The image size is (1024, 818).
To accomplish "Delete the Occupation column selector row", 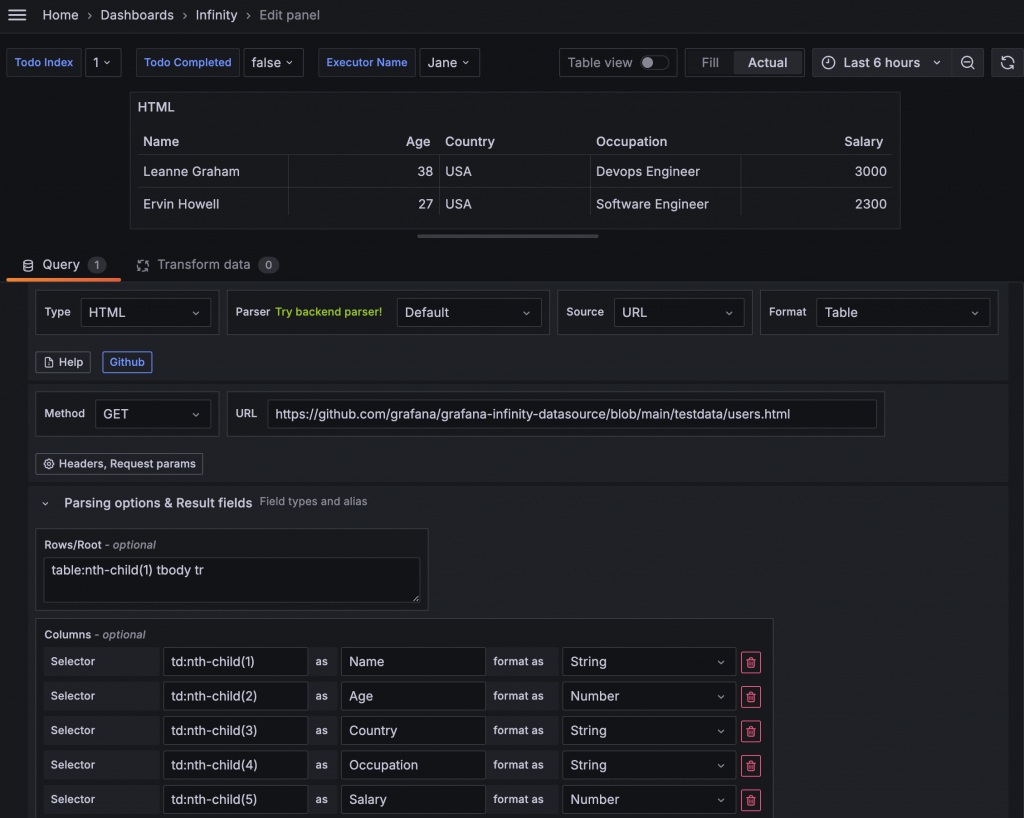I will [750, 765].
